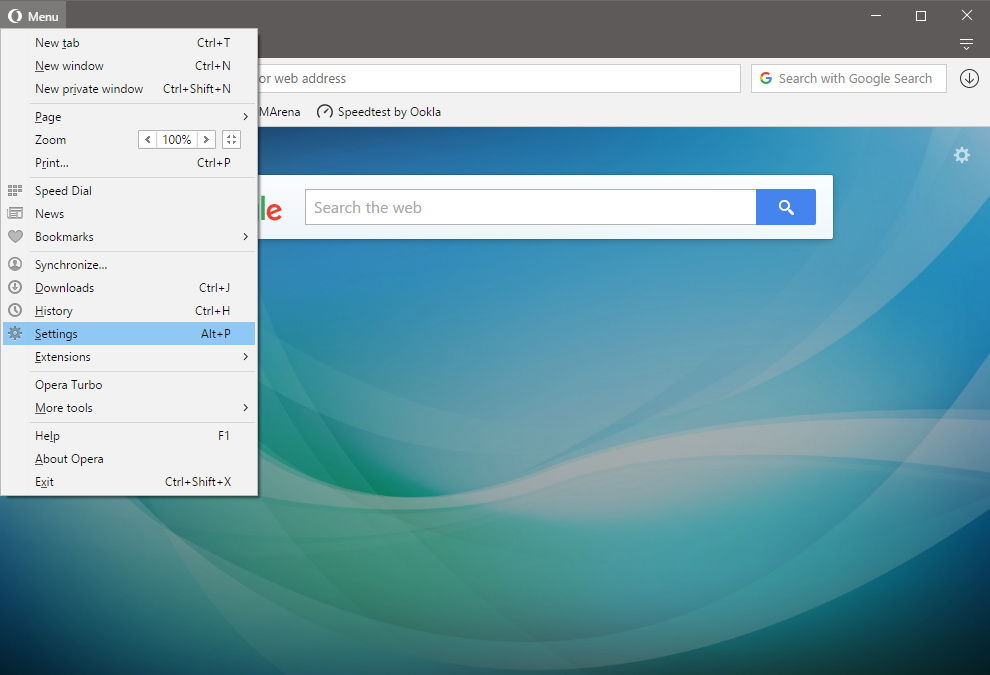The width and height of the screenshot is (990, 675).
Task: Click the Speed Dial grid icon
Action: point(15,190)
